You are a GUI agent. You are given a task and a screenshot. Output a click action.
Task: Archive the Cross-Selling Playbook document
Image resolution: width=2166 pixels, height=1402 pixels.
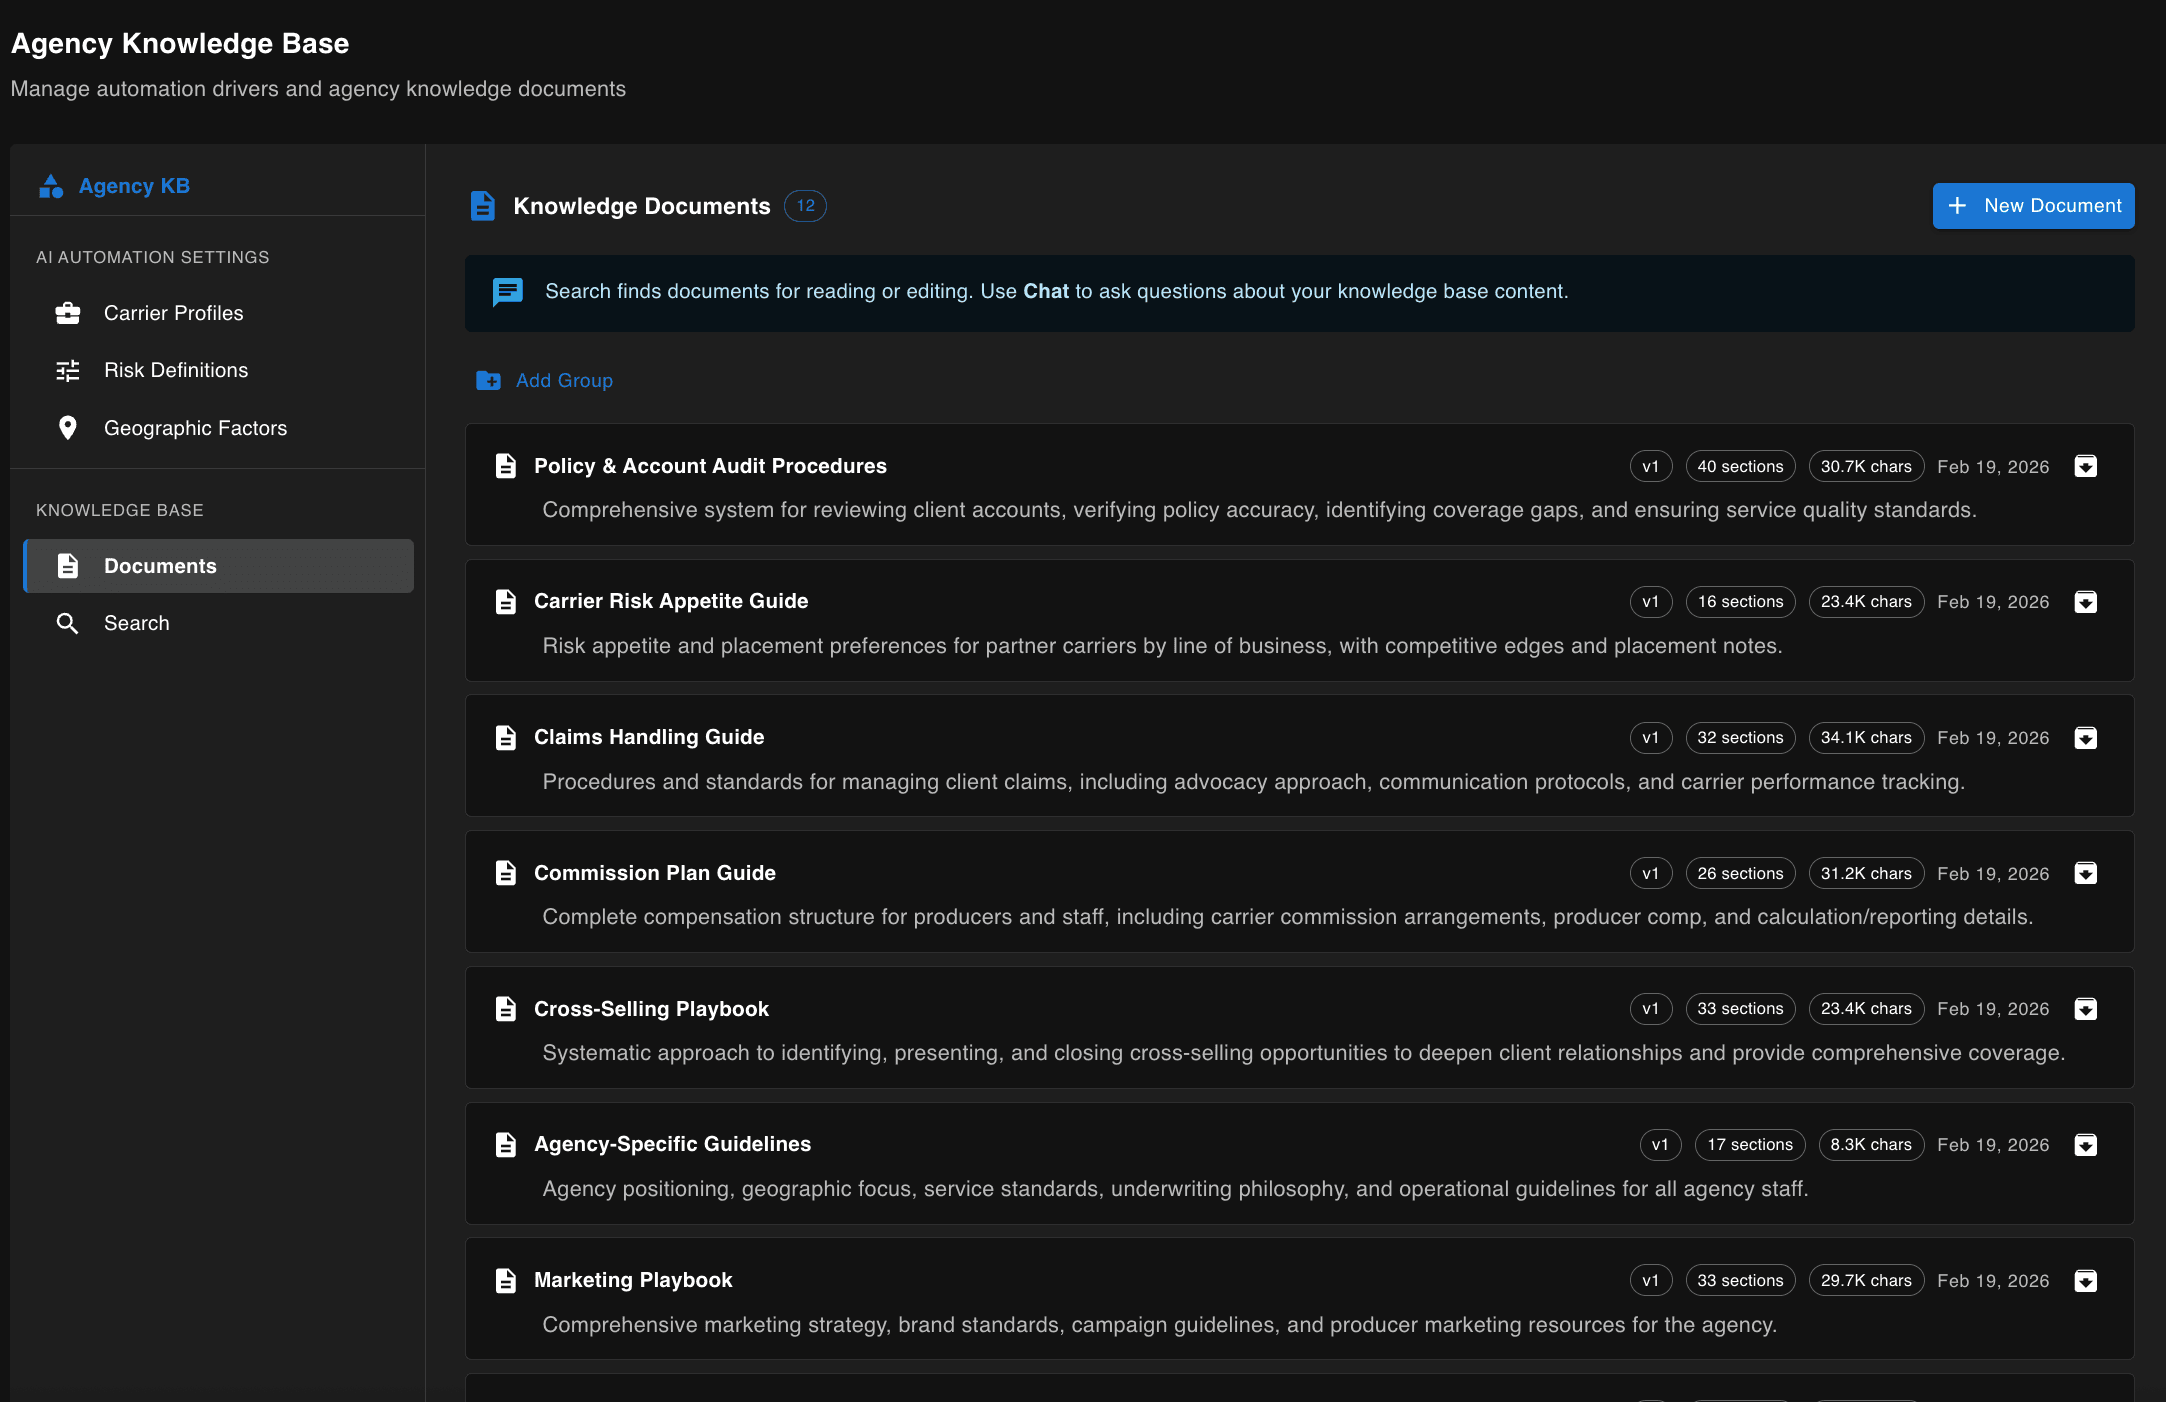click(x=2086, y=1009)
